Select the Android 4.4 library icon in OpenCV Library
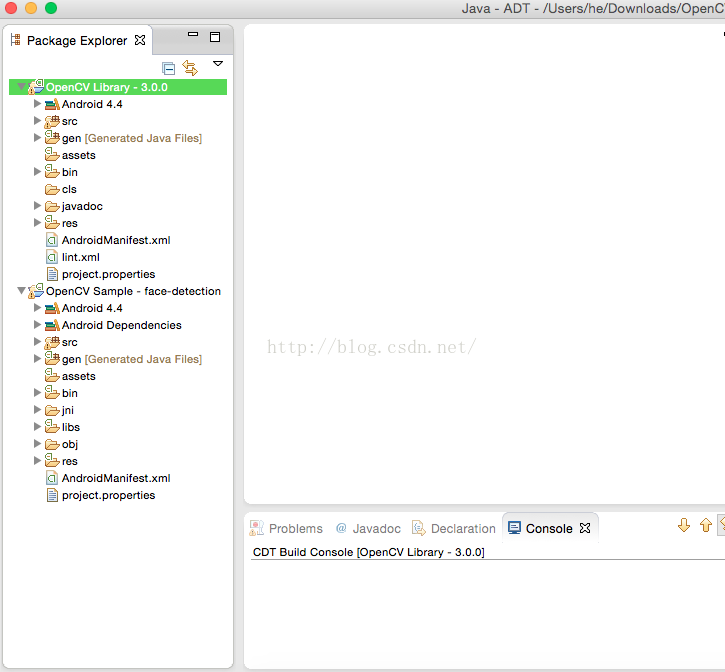 pos(52,105)
